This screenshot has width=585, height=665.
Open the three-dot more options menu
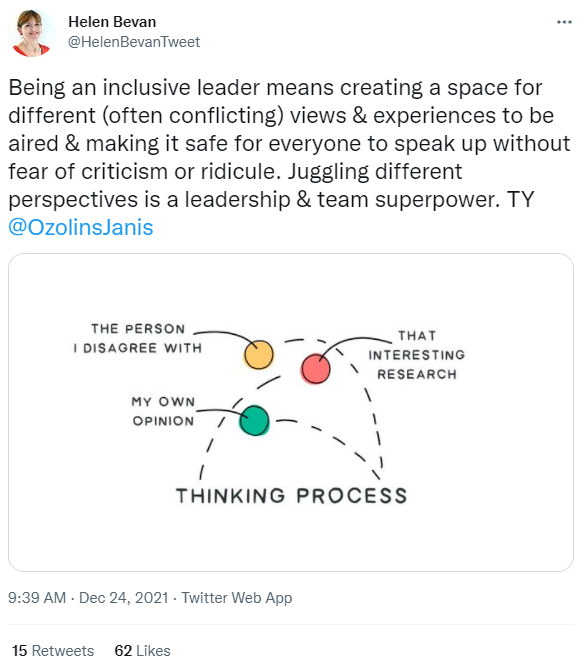564,22
